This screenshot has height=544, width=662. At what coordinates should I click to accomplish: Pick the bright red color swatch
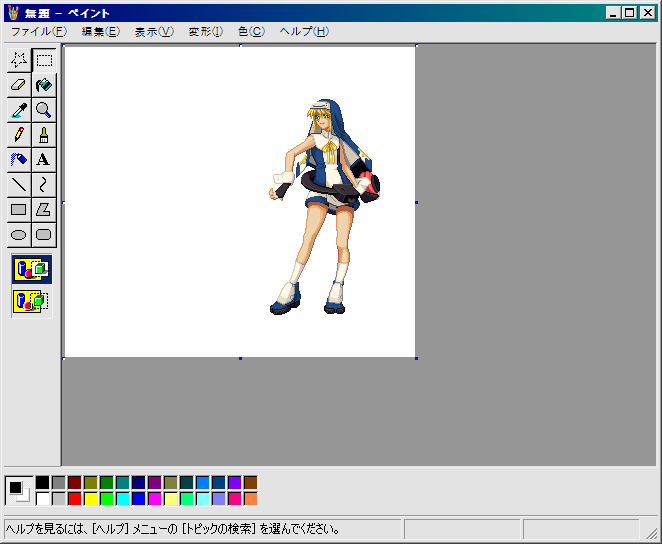[75, 498]
